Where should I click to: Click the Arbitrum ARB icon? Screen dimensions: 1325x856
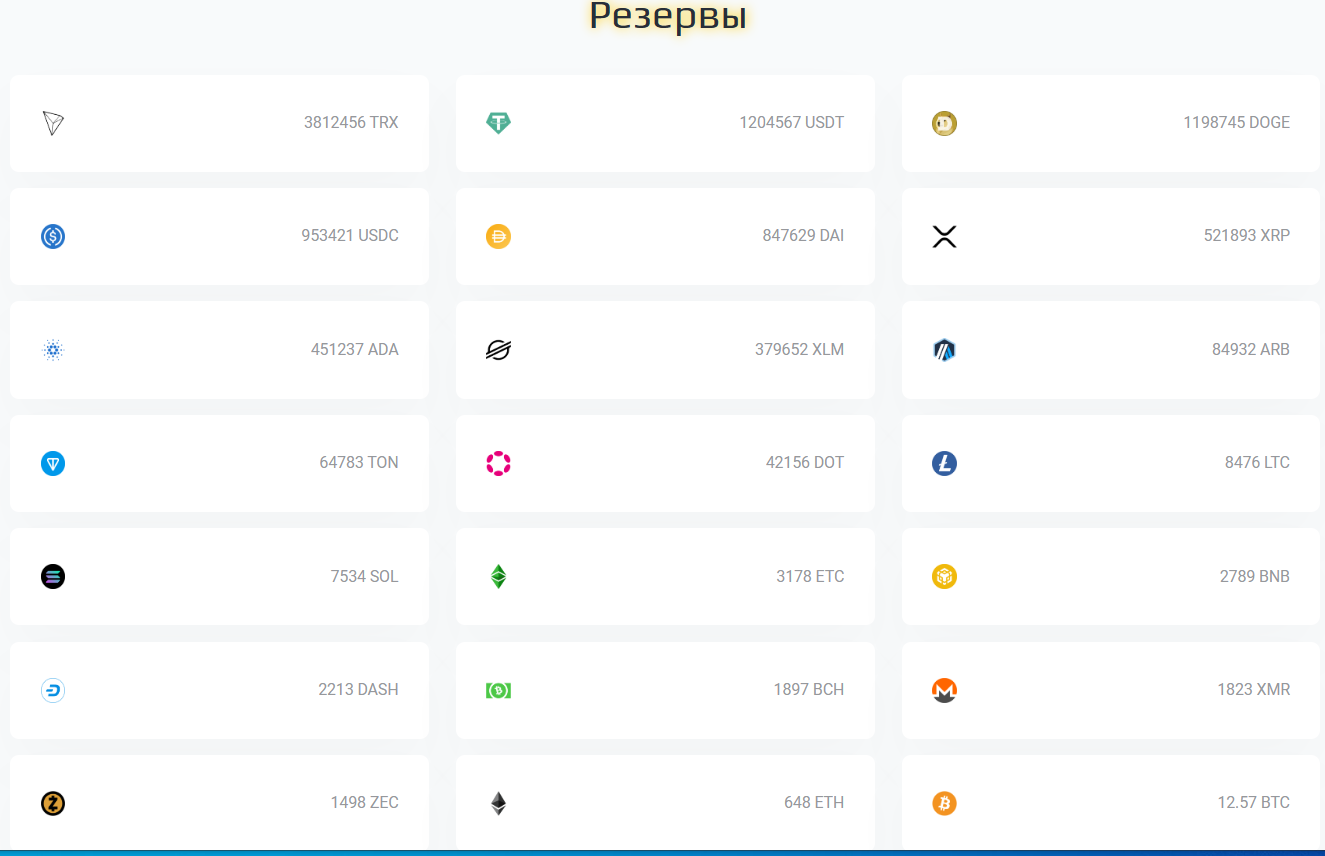(x=944, y=350)
